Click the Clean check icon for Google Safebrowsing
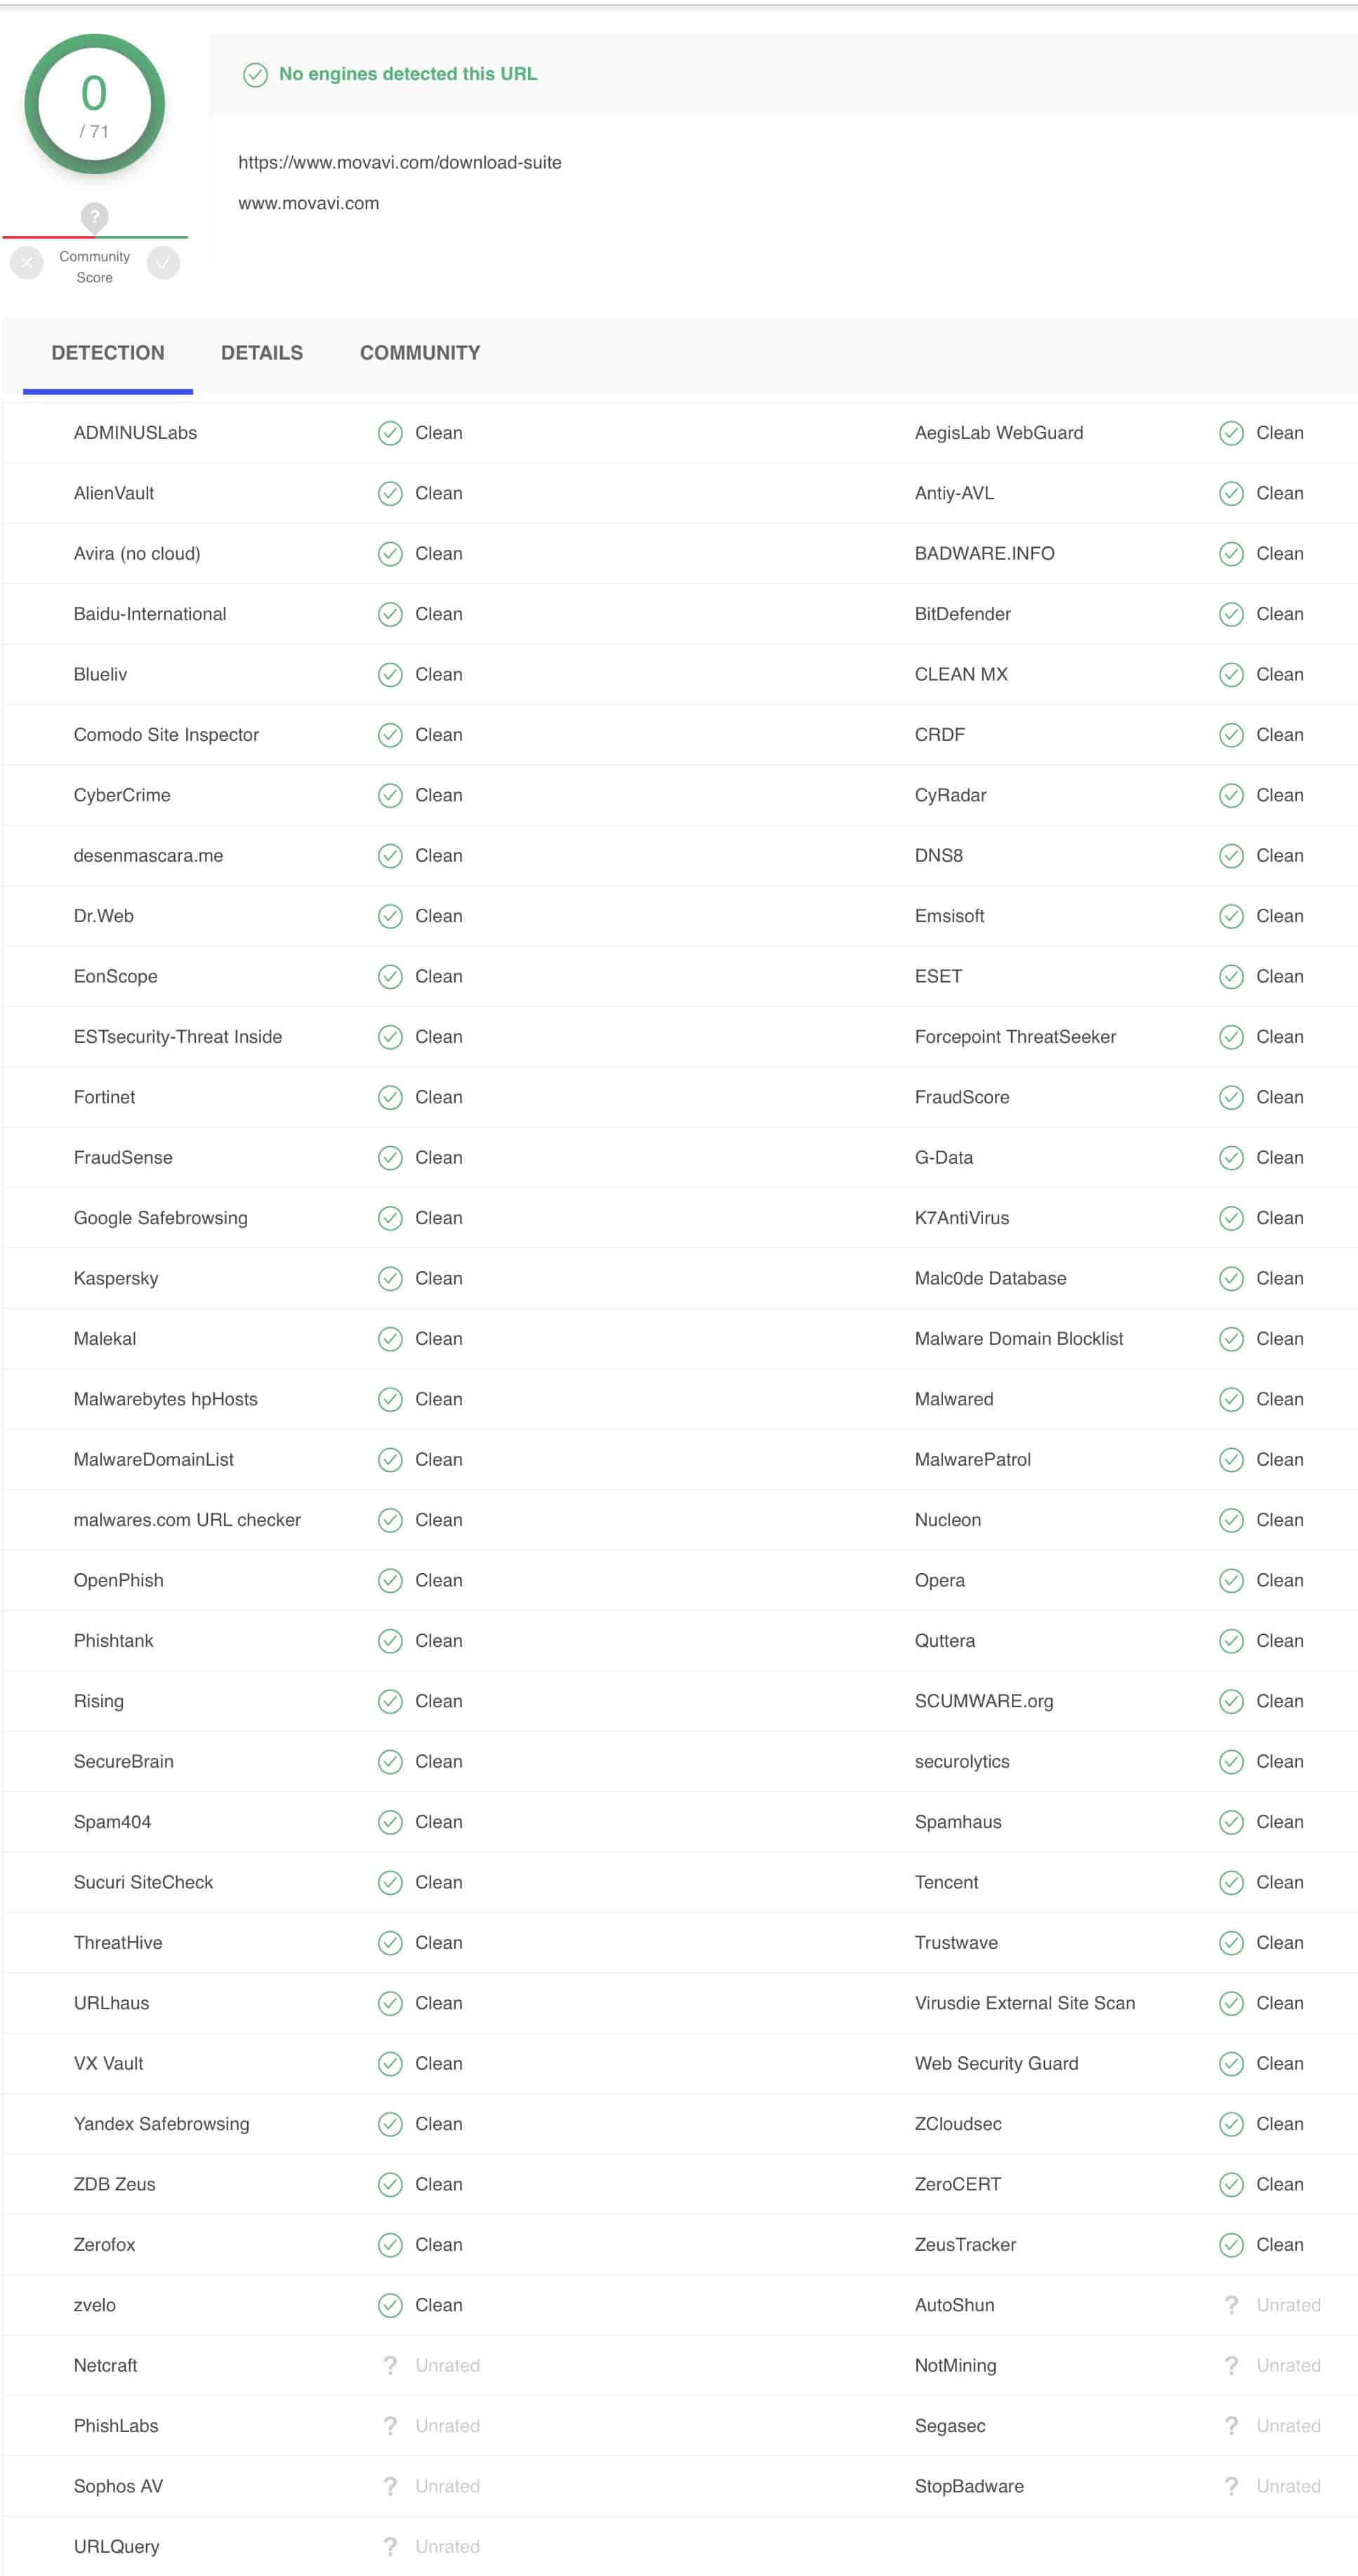This screenshot has width=1358, height=2576. coord(390,1218)
